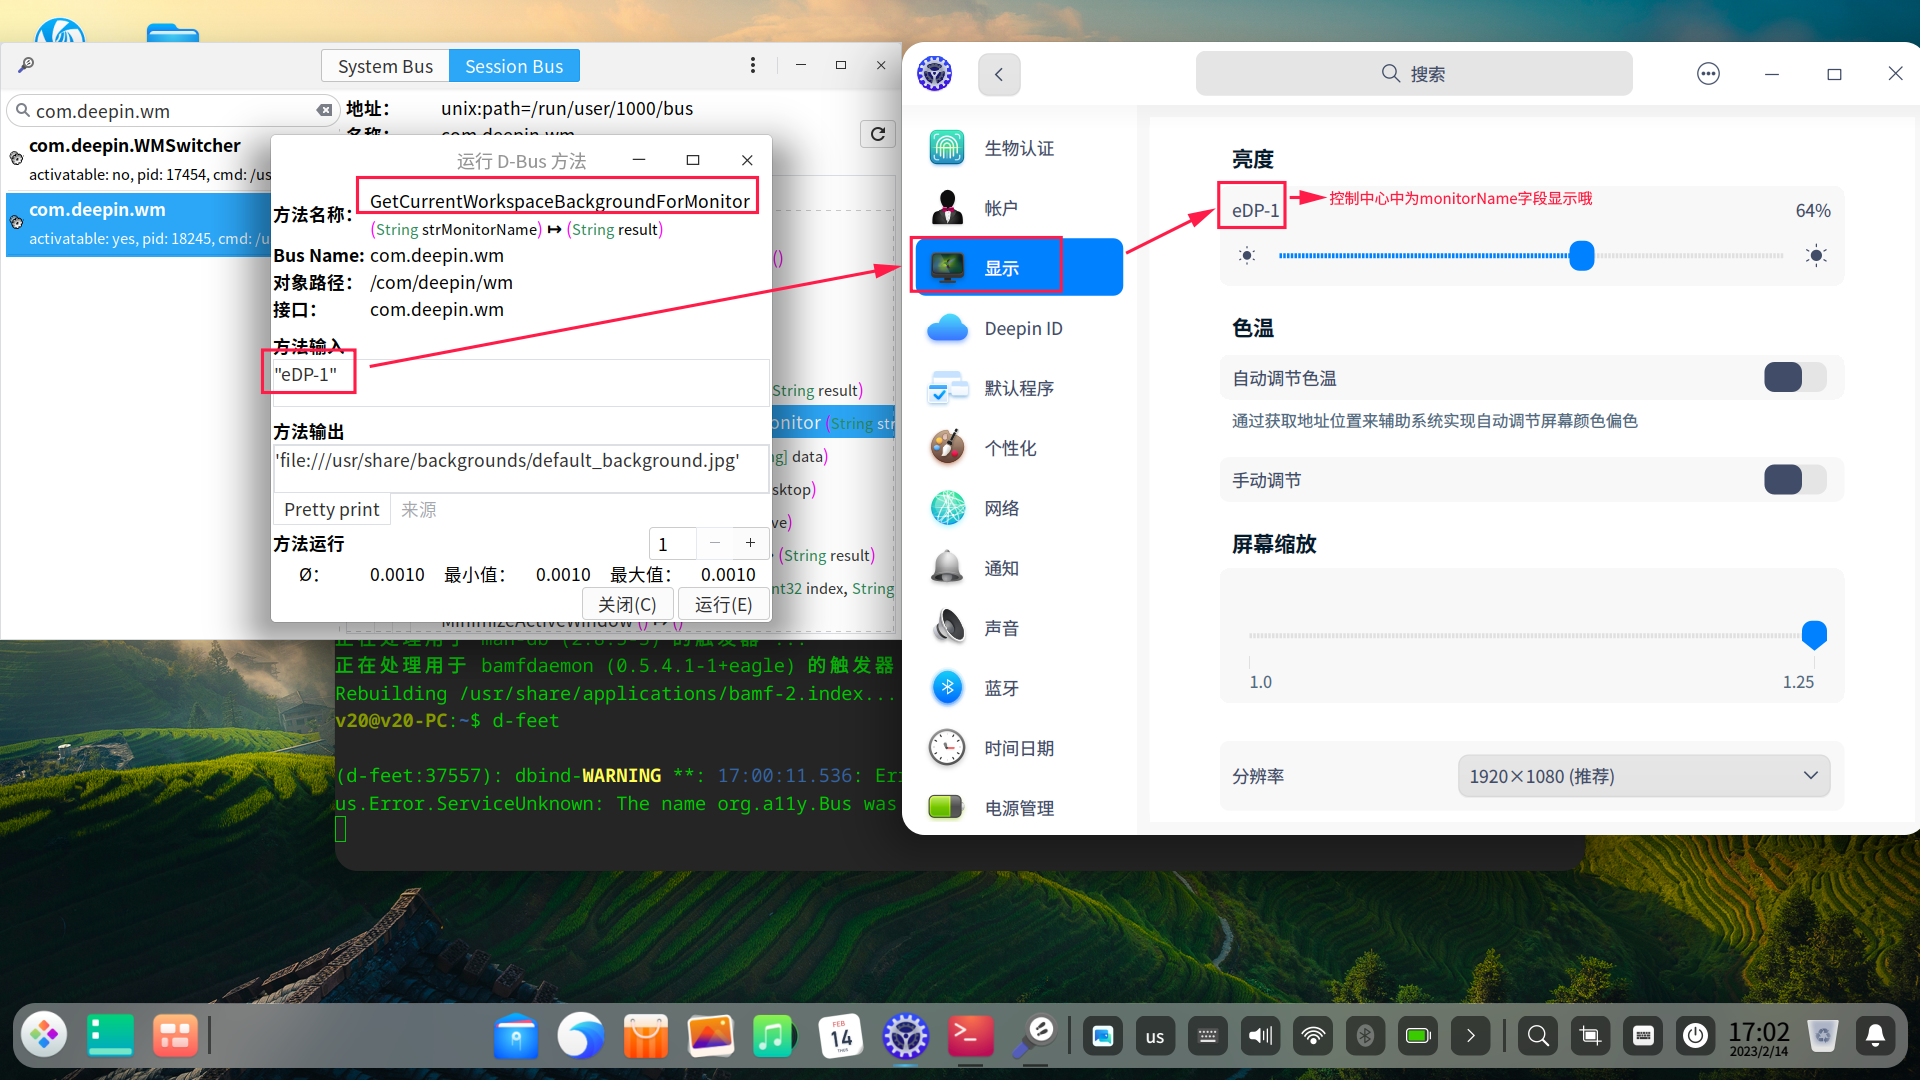
Task: Open the three-dot menu in d-feet
Action: [x=752, y=65]
